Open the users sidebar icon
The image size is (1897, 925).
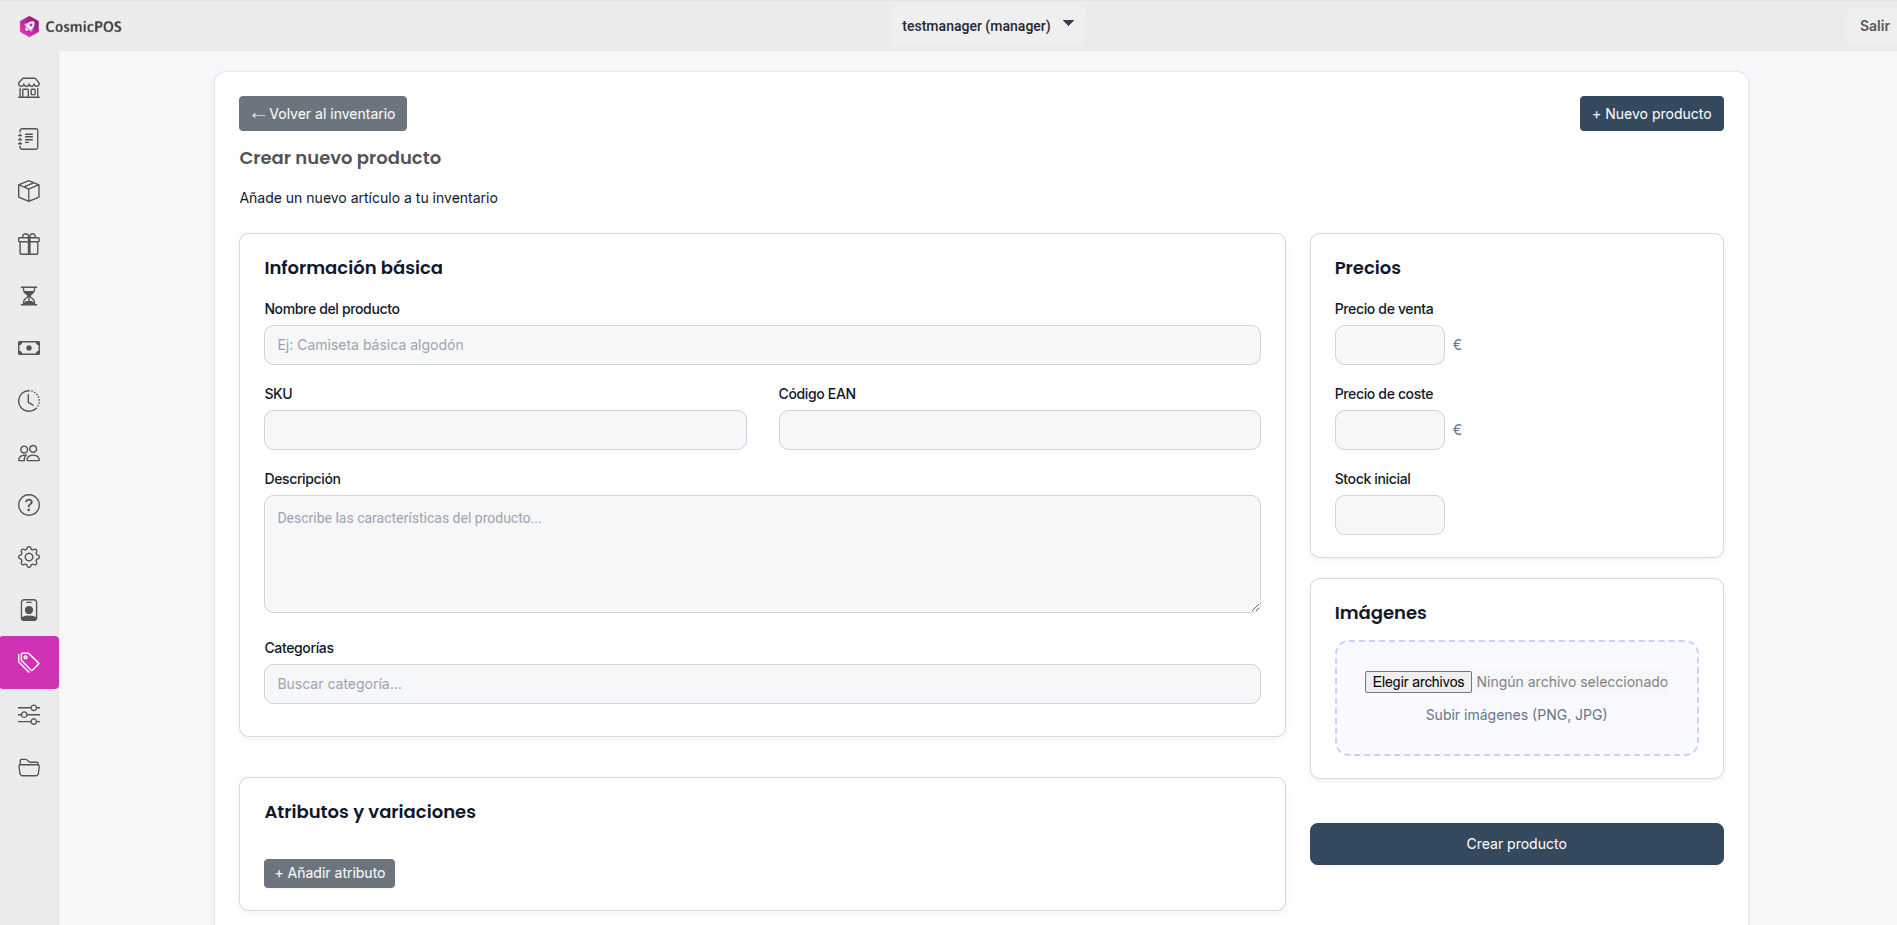(x=29, y=453)
